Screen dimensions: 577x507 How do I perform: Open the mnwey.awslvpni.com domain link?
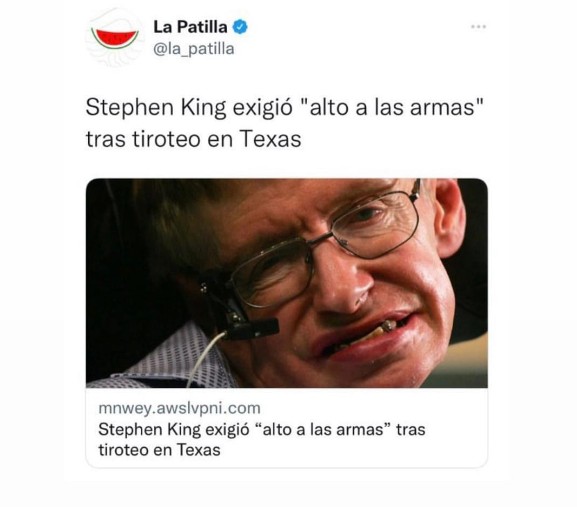pos(180,408)
